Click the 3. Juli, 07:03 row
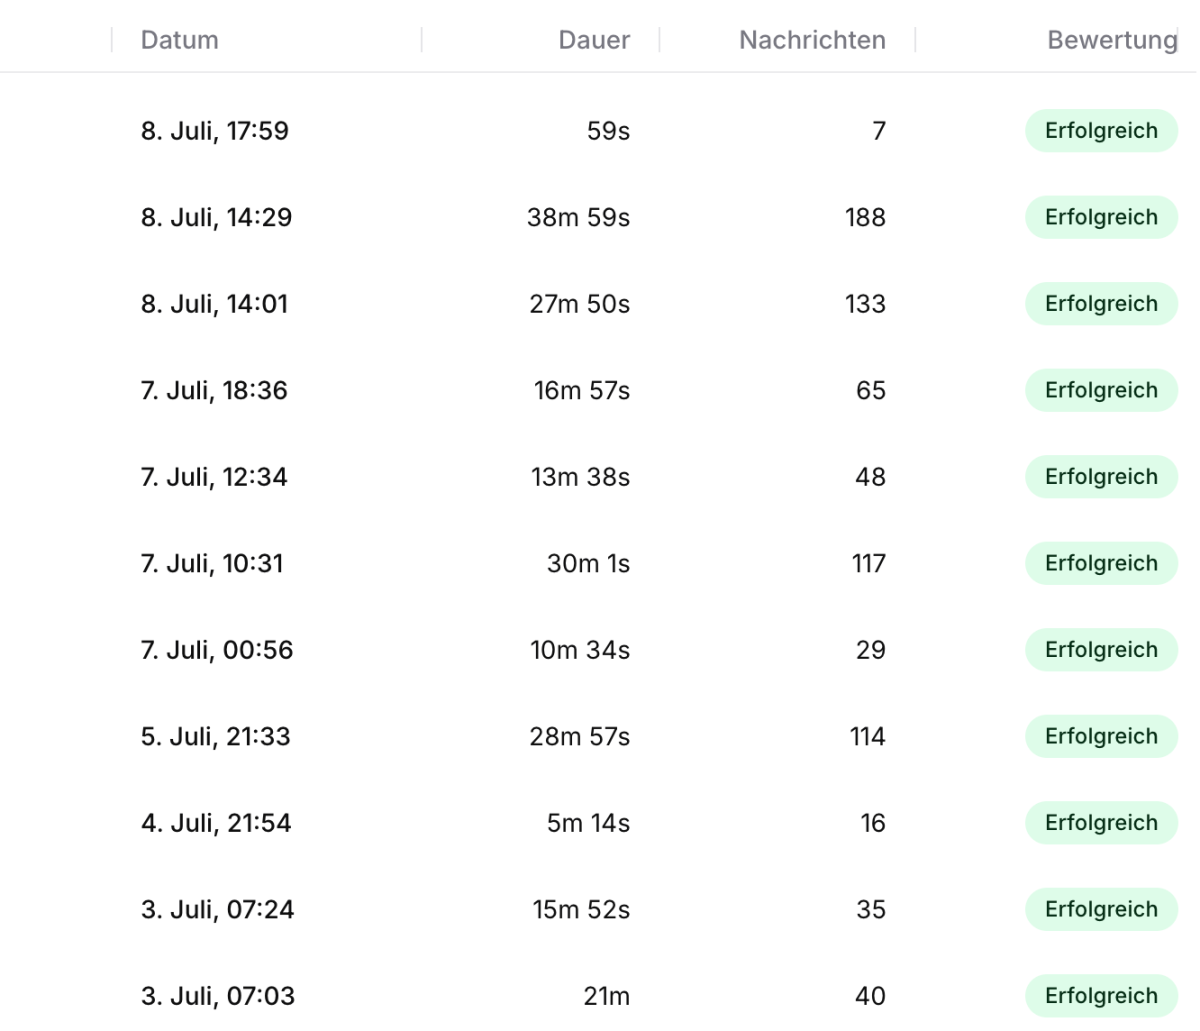The height and width of the screenshot is (1031, 1200). tap(600, 996)
